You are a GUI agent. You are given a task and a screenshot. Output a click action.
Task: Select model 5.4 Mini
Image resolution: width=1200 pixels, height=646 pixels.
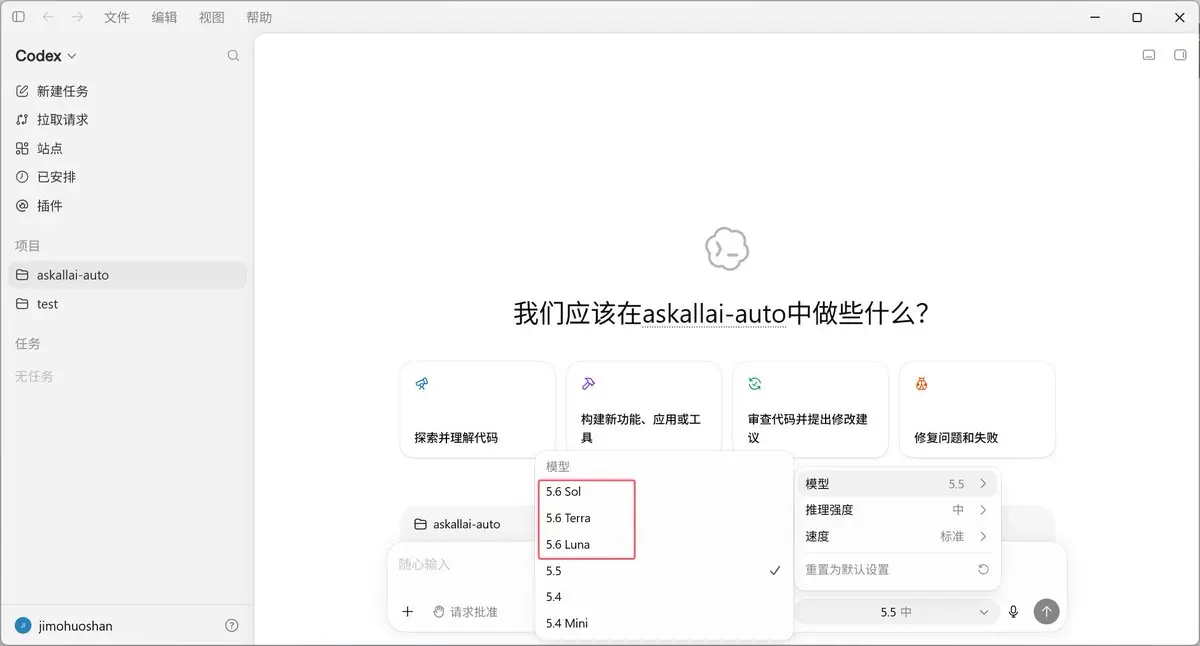click(664, 623)
